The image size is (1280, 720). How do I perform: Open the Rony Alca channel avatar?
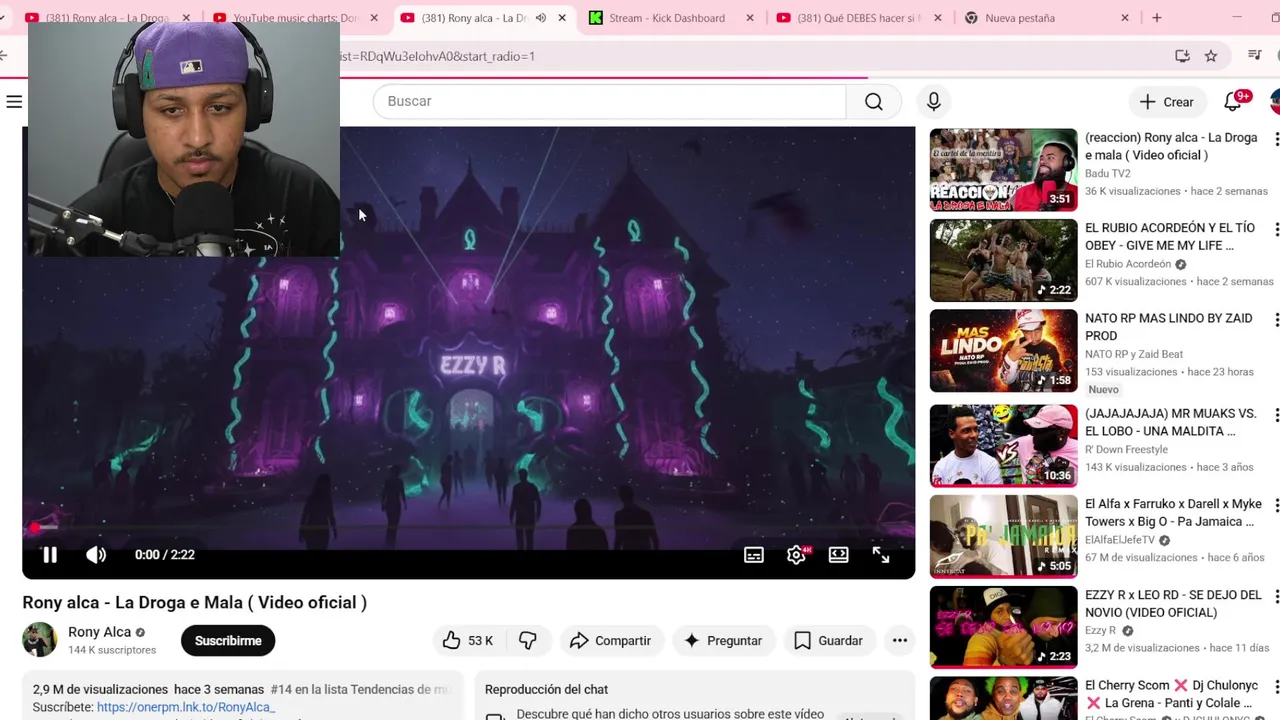pos(40,640)
